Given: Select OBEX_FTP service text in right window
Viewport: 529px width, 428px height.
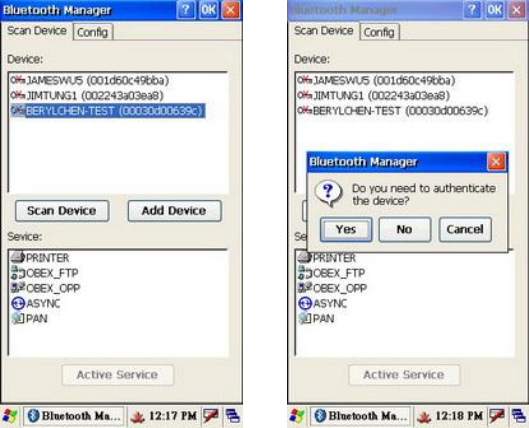Looking at the screenshot, I should point(339,273).
